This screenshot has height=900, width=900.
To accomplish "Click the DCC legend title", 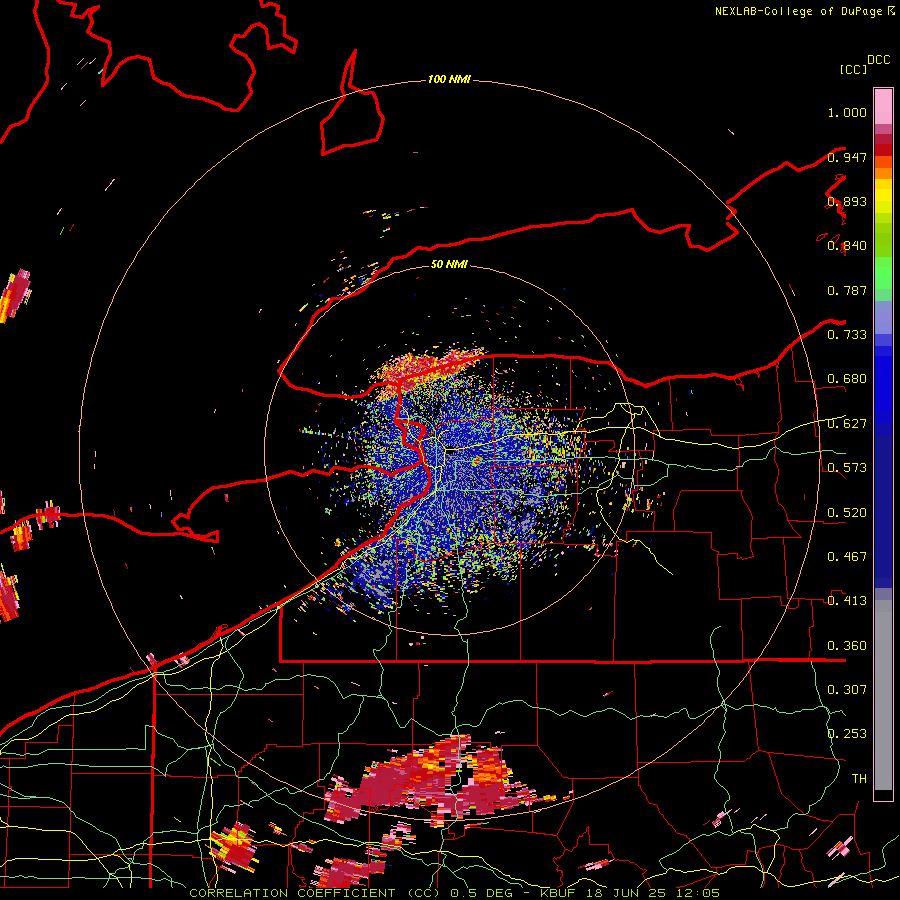I will (x=878, y=60).
